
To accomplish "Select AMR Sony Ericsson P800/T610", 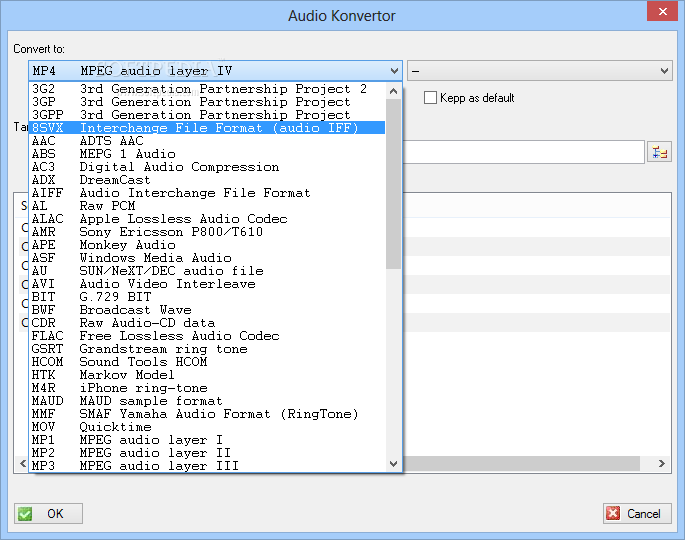I will click(x=207, y=232).
